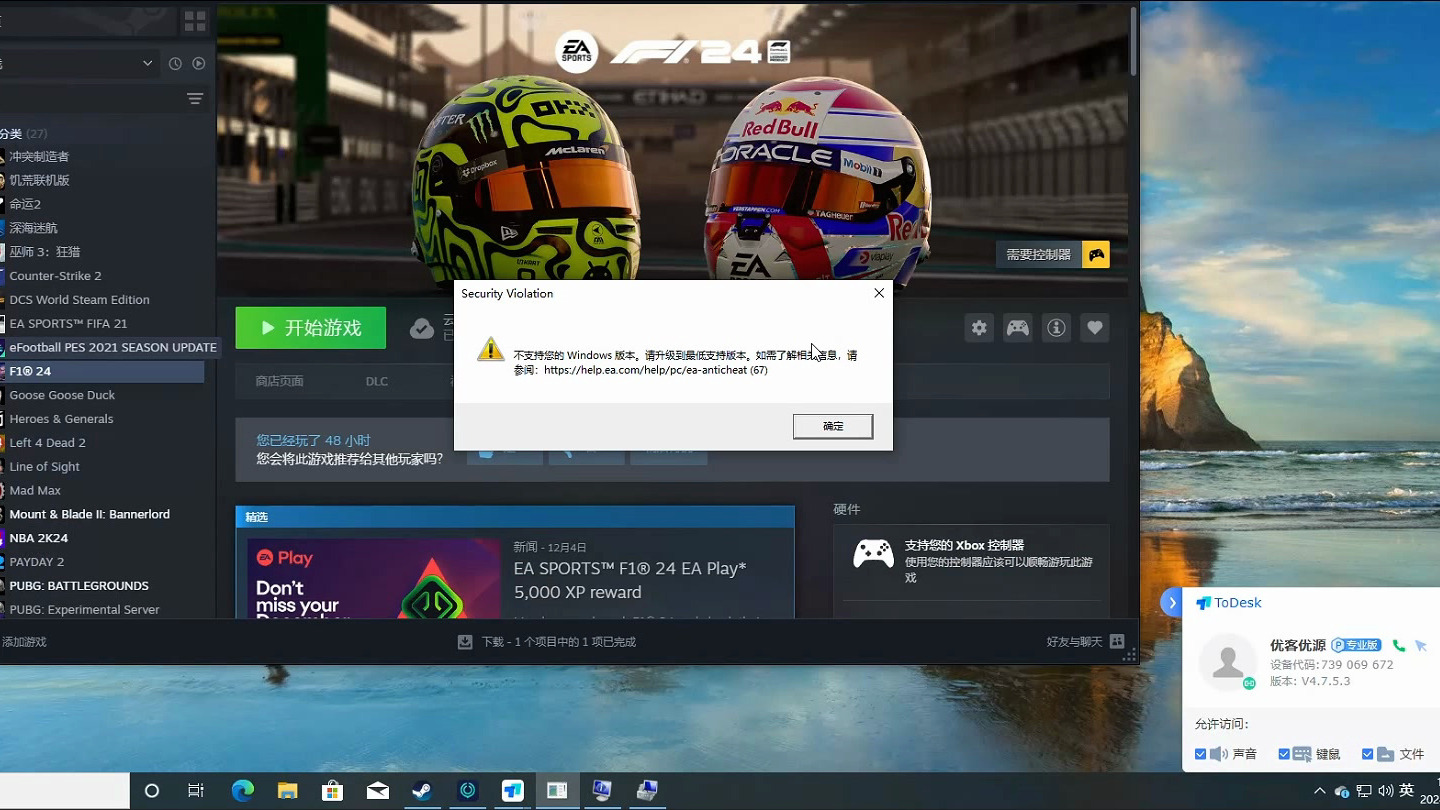
Task: Select F1 24 in library list
Action: [102, 371]
